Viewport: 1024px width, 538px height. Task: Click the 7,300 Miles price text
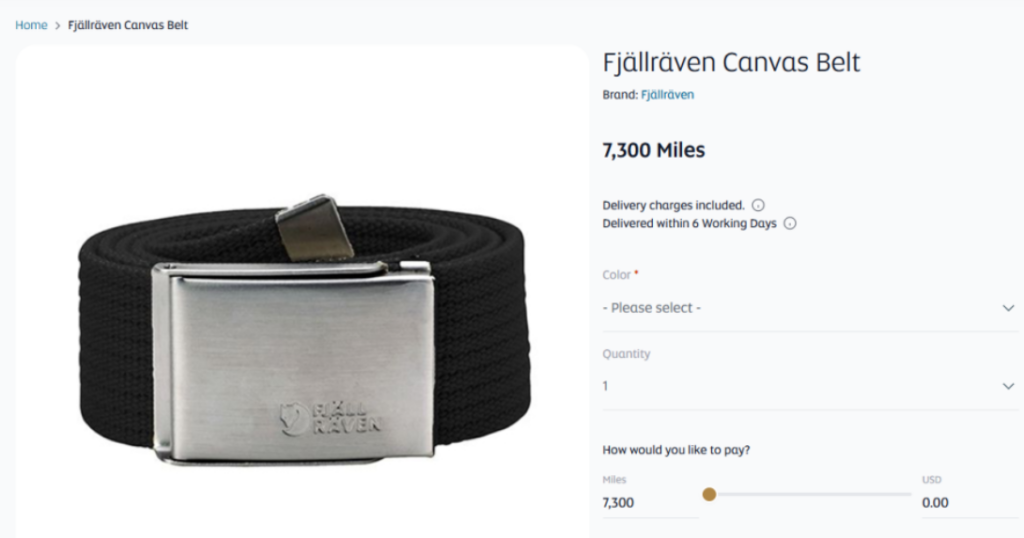(653, 151)
